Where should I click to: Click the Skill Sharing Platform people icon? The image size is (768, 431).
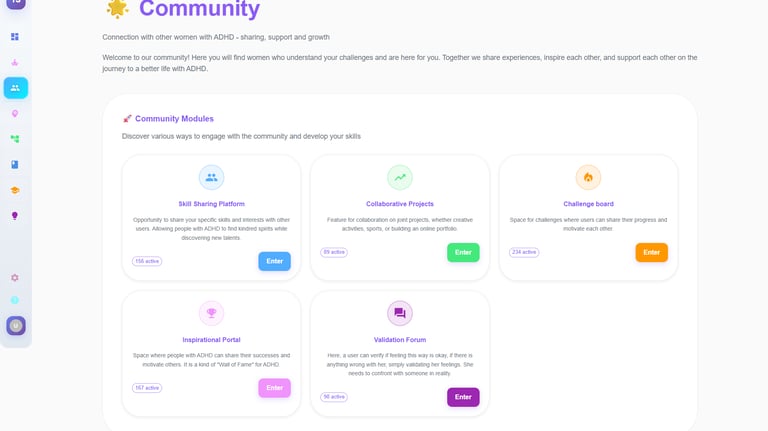click(211, 178)
